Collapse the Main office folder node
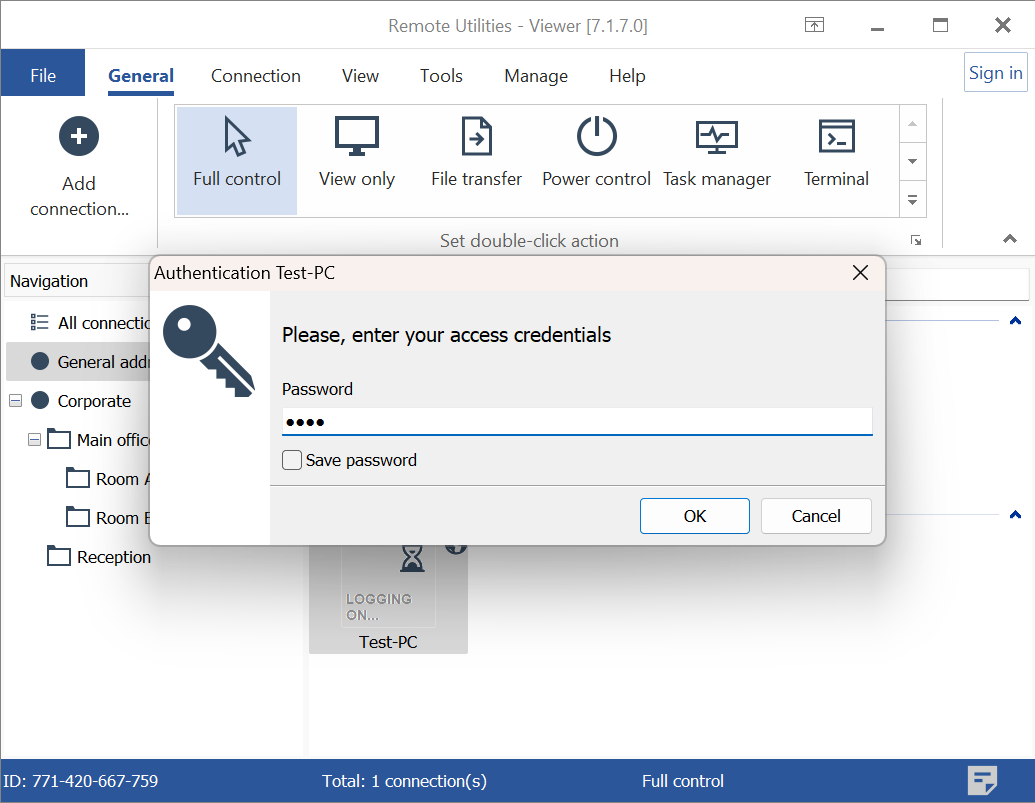Image resolution: width=1035 pixels, height=803 pixels. pos(35,440)
